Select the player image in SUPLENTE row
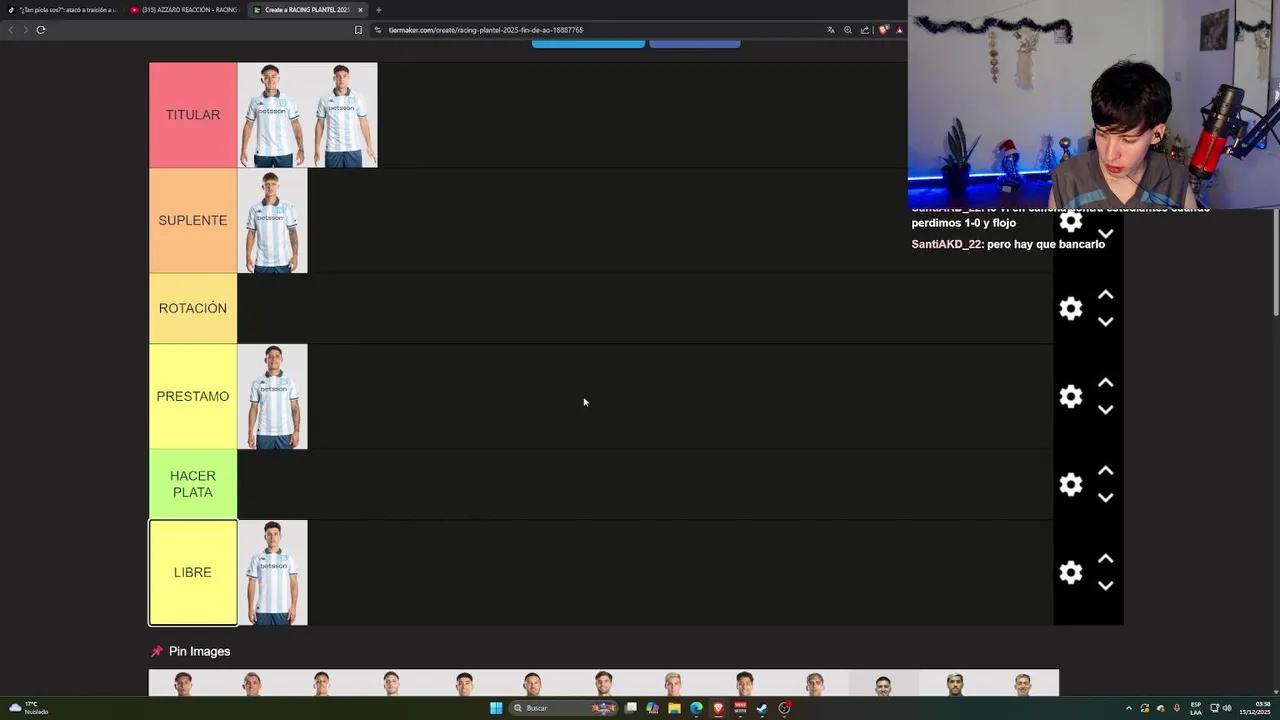This screenshot has height=720, width=1280. click(272, 220)
